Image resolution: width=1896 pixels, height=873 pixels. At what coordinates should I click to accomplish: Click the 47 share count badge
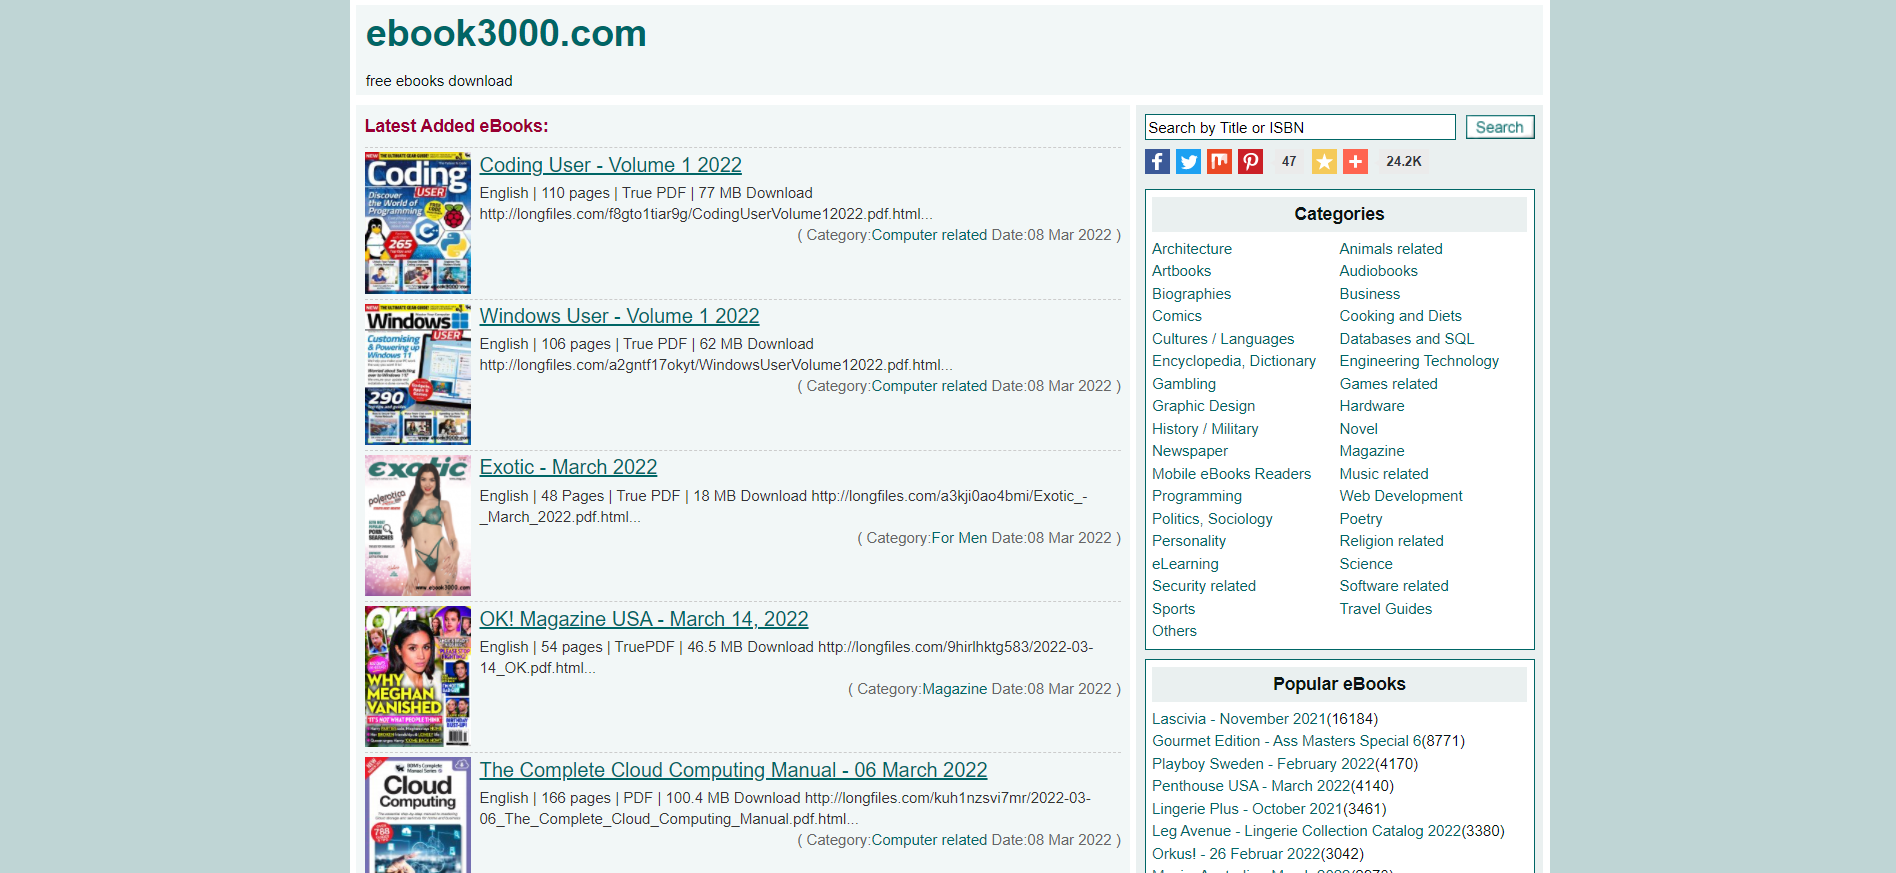coord(1289,161)
